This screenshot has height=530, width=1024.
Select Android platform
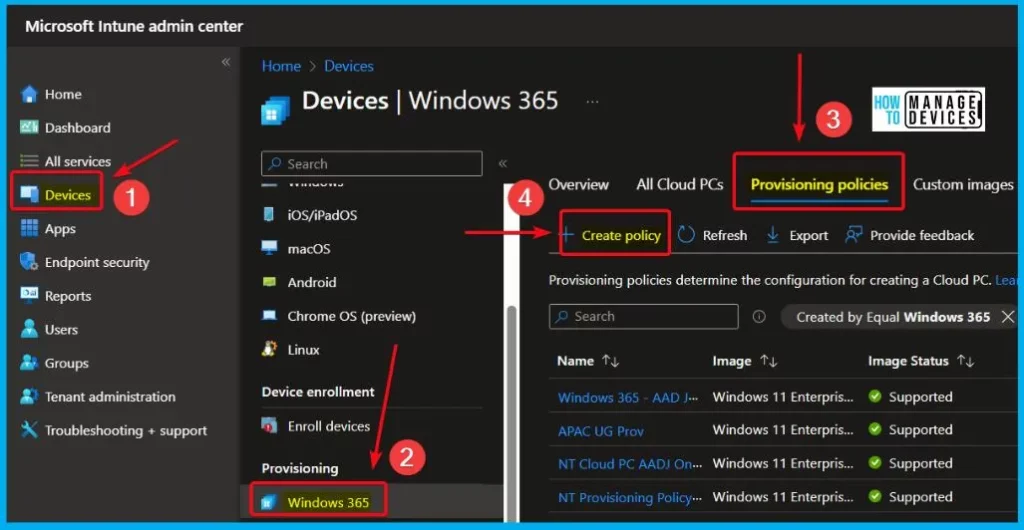coord(299,283)
